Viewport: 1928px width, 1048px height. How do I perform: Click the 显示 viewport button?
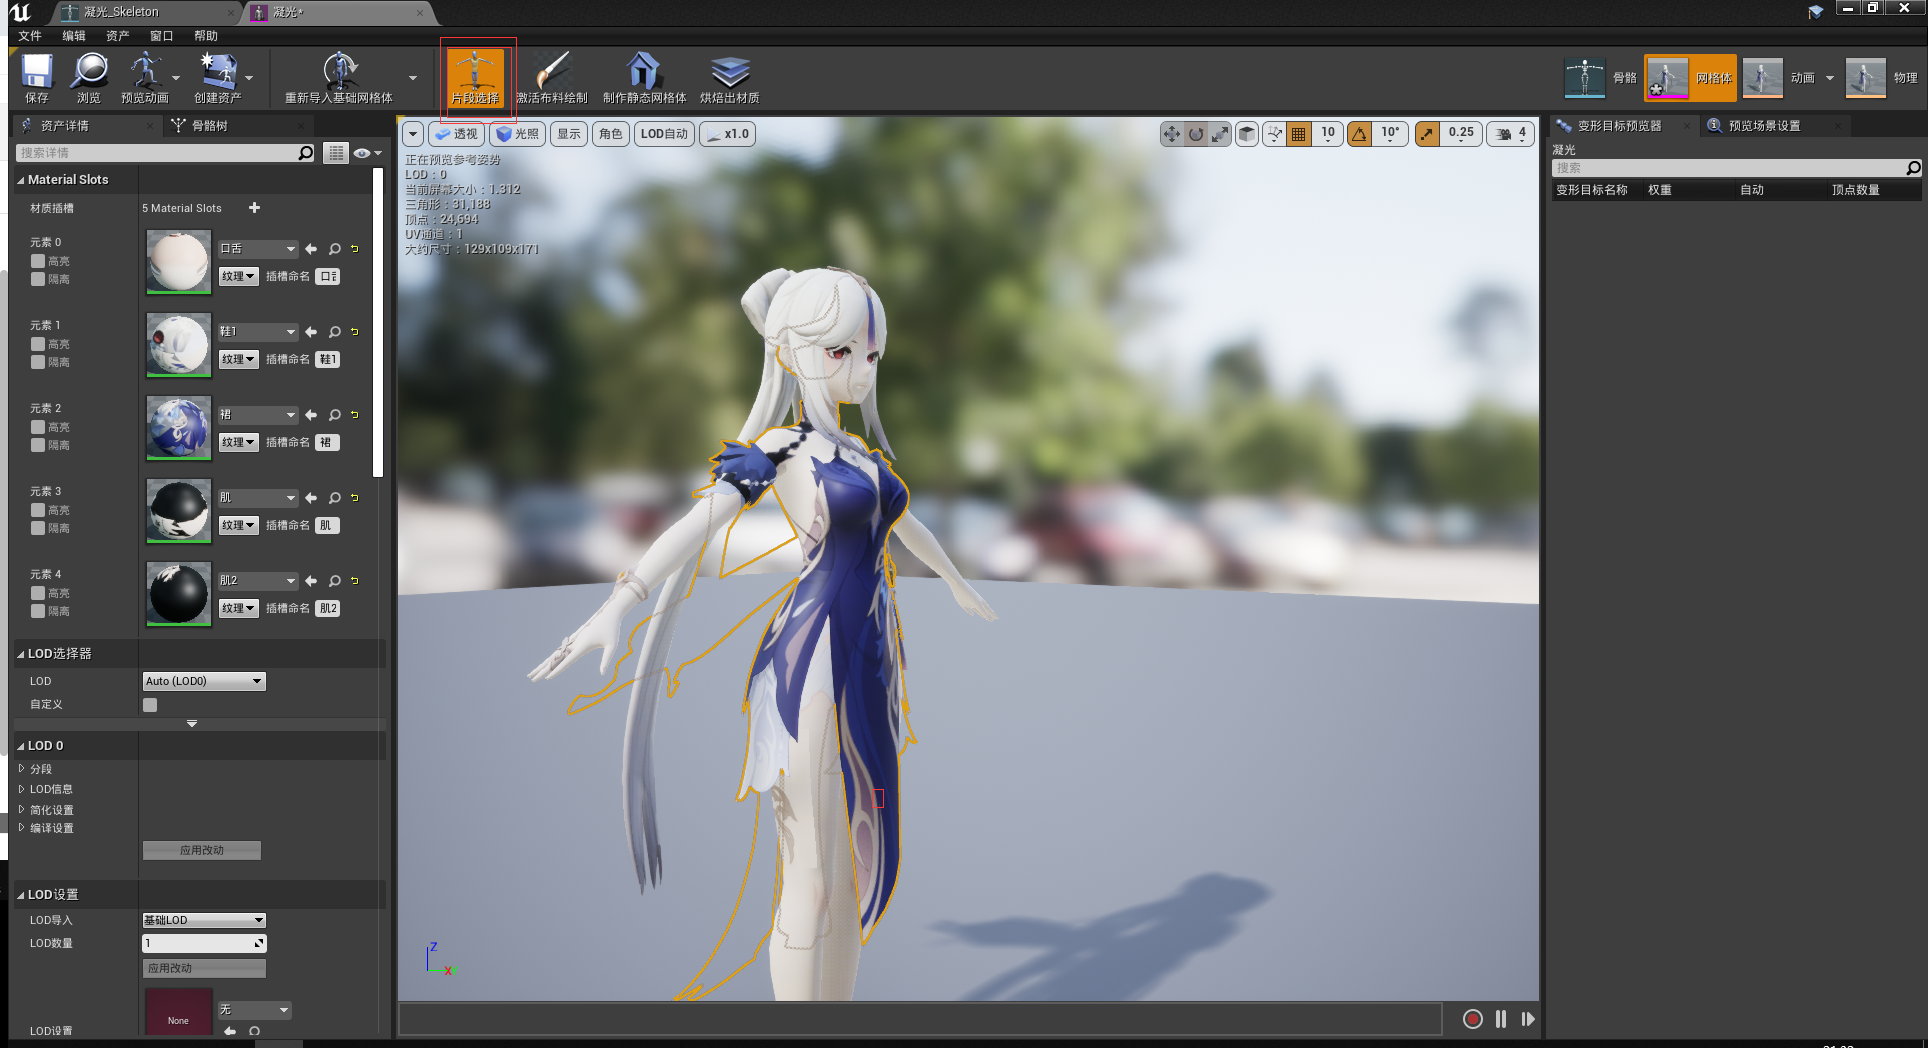[569, 134]
